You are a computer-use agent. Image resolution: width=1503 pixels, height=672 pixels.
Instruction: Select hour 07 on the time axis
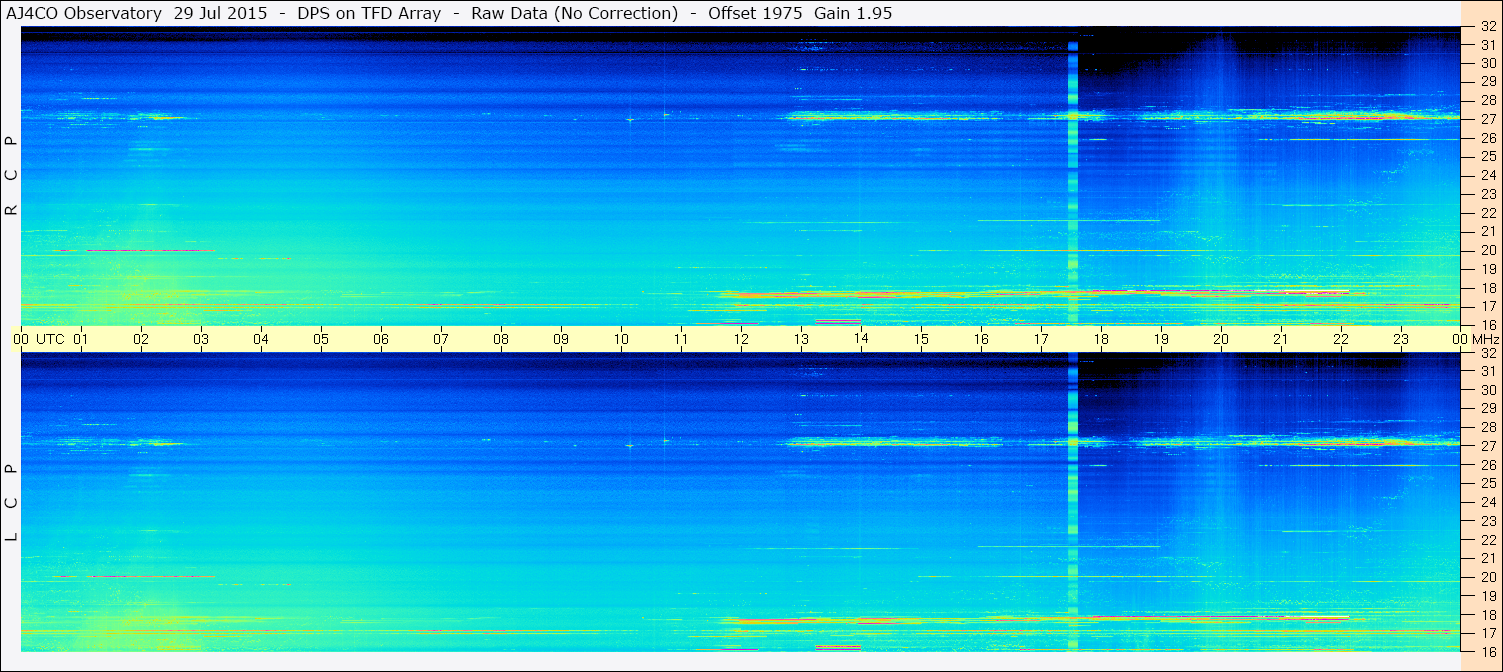441,339
